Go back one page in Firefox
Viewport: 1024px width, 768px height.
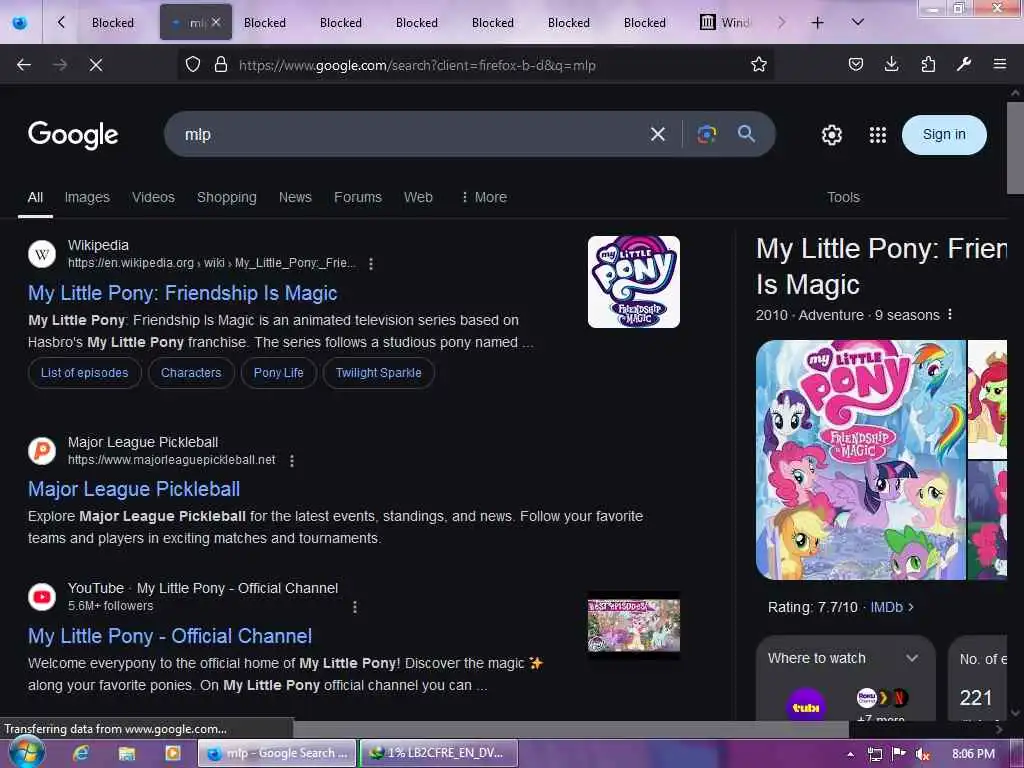(x=24, y=65)
